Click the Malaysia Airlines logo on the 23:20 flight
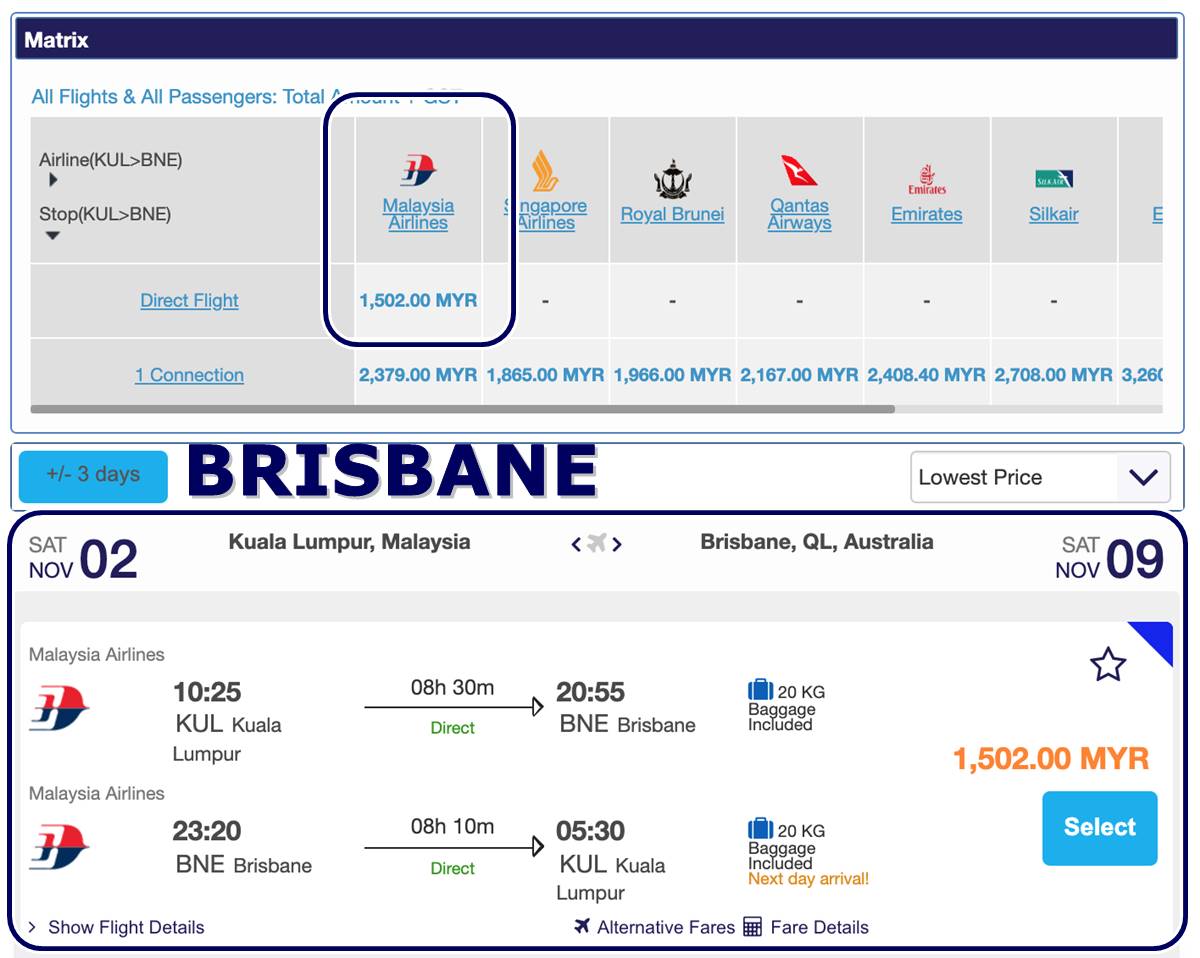The height and width of the screenshot is (958, 1200). pos(59,847)
